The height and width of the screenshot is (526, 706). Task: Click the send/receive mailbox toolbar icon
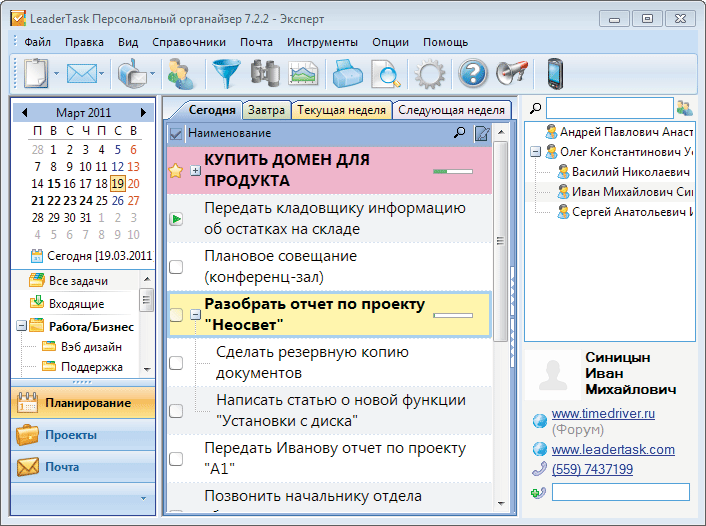pyautogui.click(x=132, y=73)
